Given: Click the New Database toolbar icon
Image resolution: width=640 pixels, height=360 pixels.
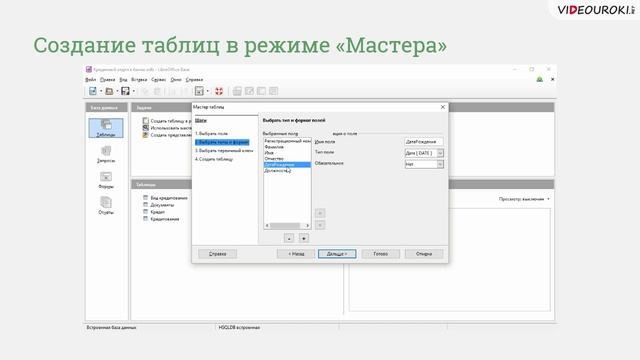Looking at the screenshot, I should click(93, 91).
